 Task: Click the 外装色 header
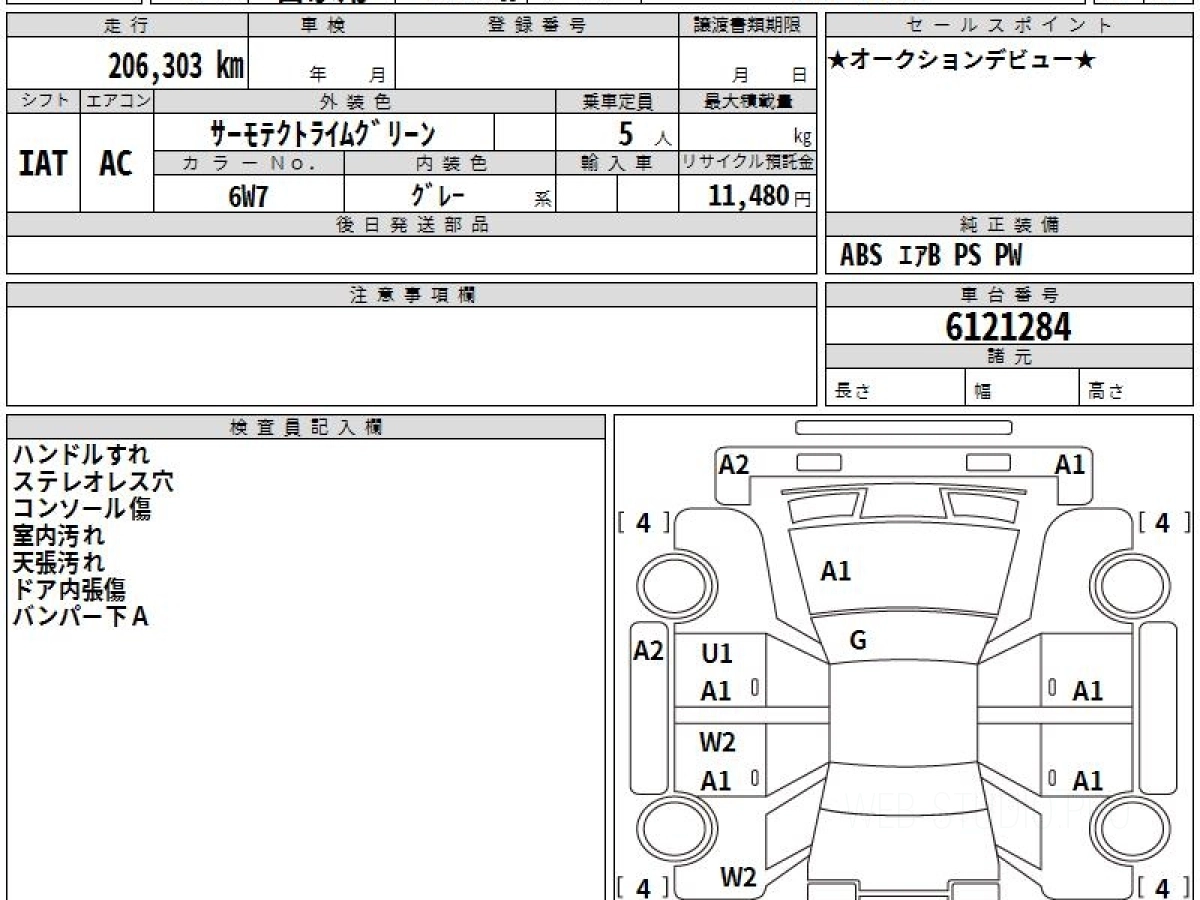pos(355,101)
